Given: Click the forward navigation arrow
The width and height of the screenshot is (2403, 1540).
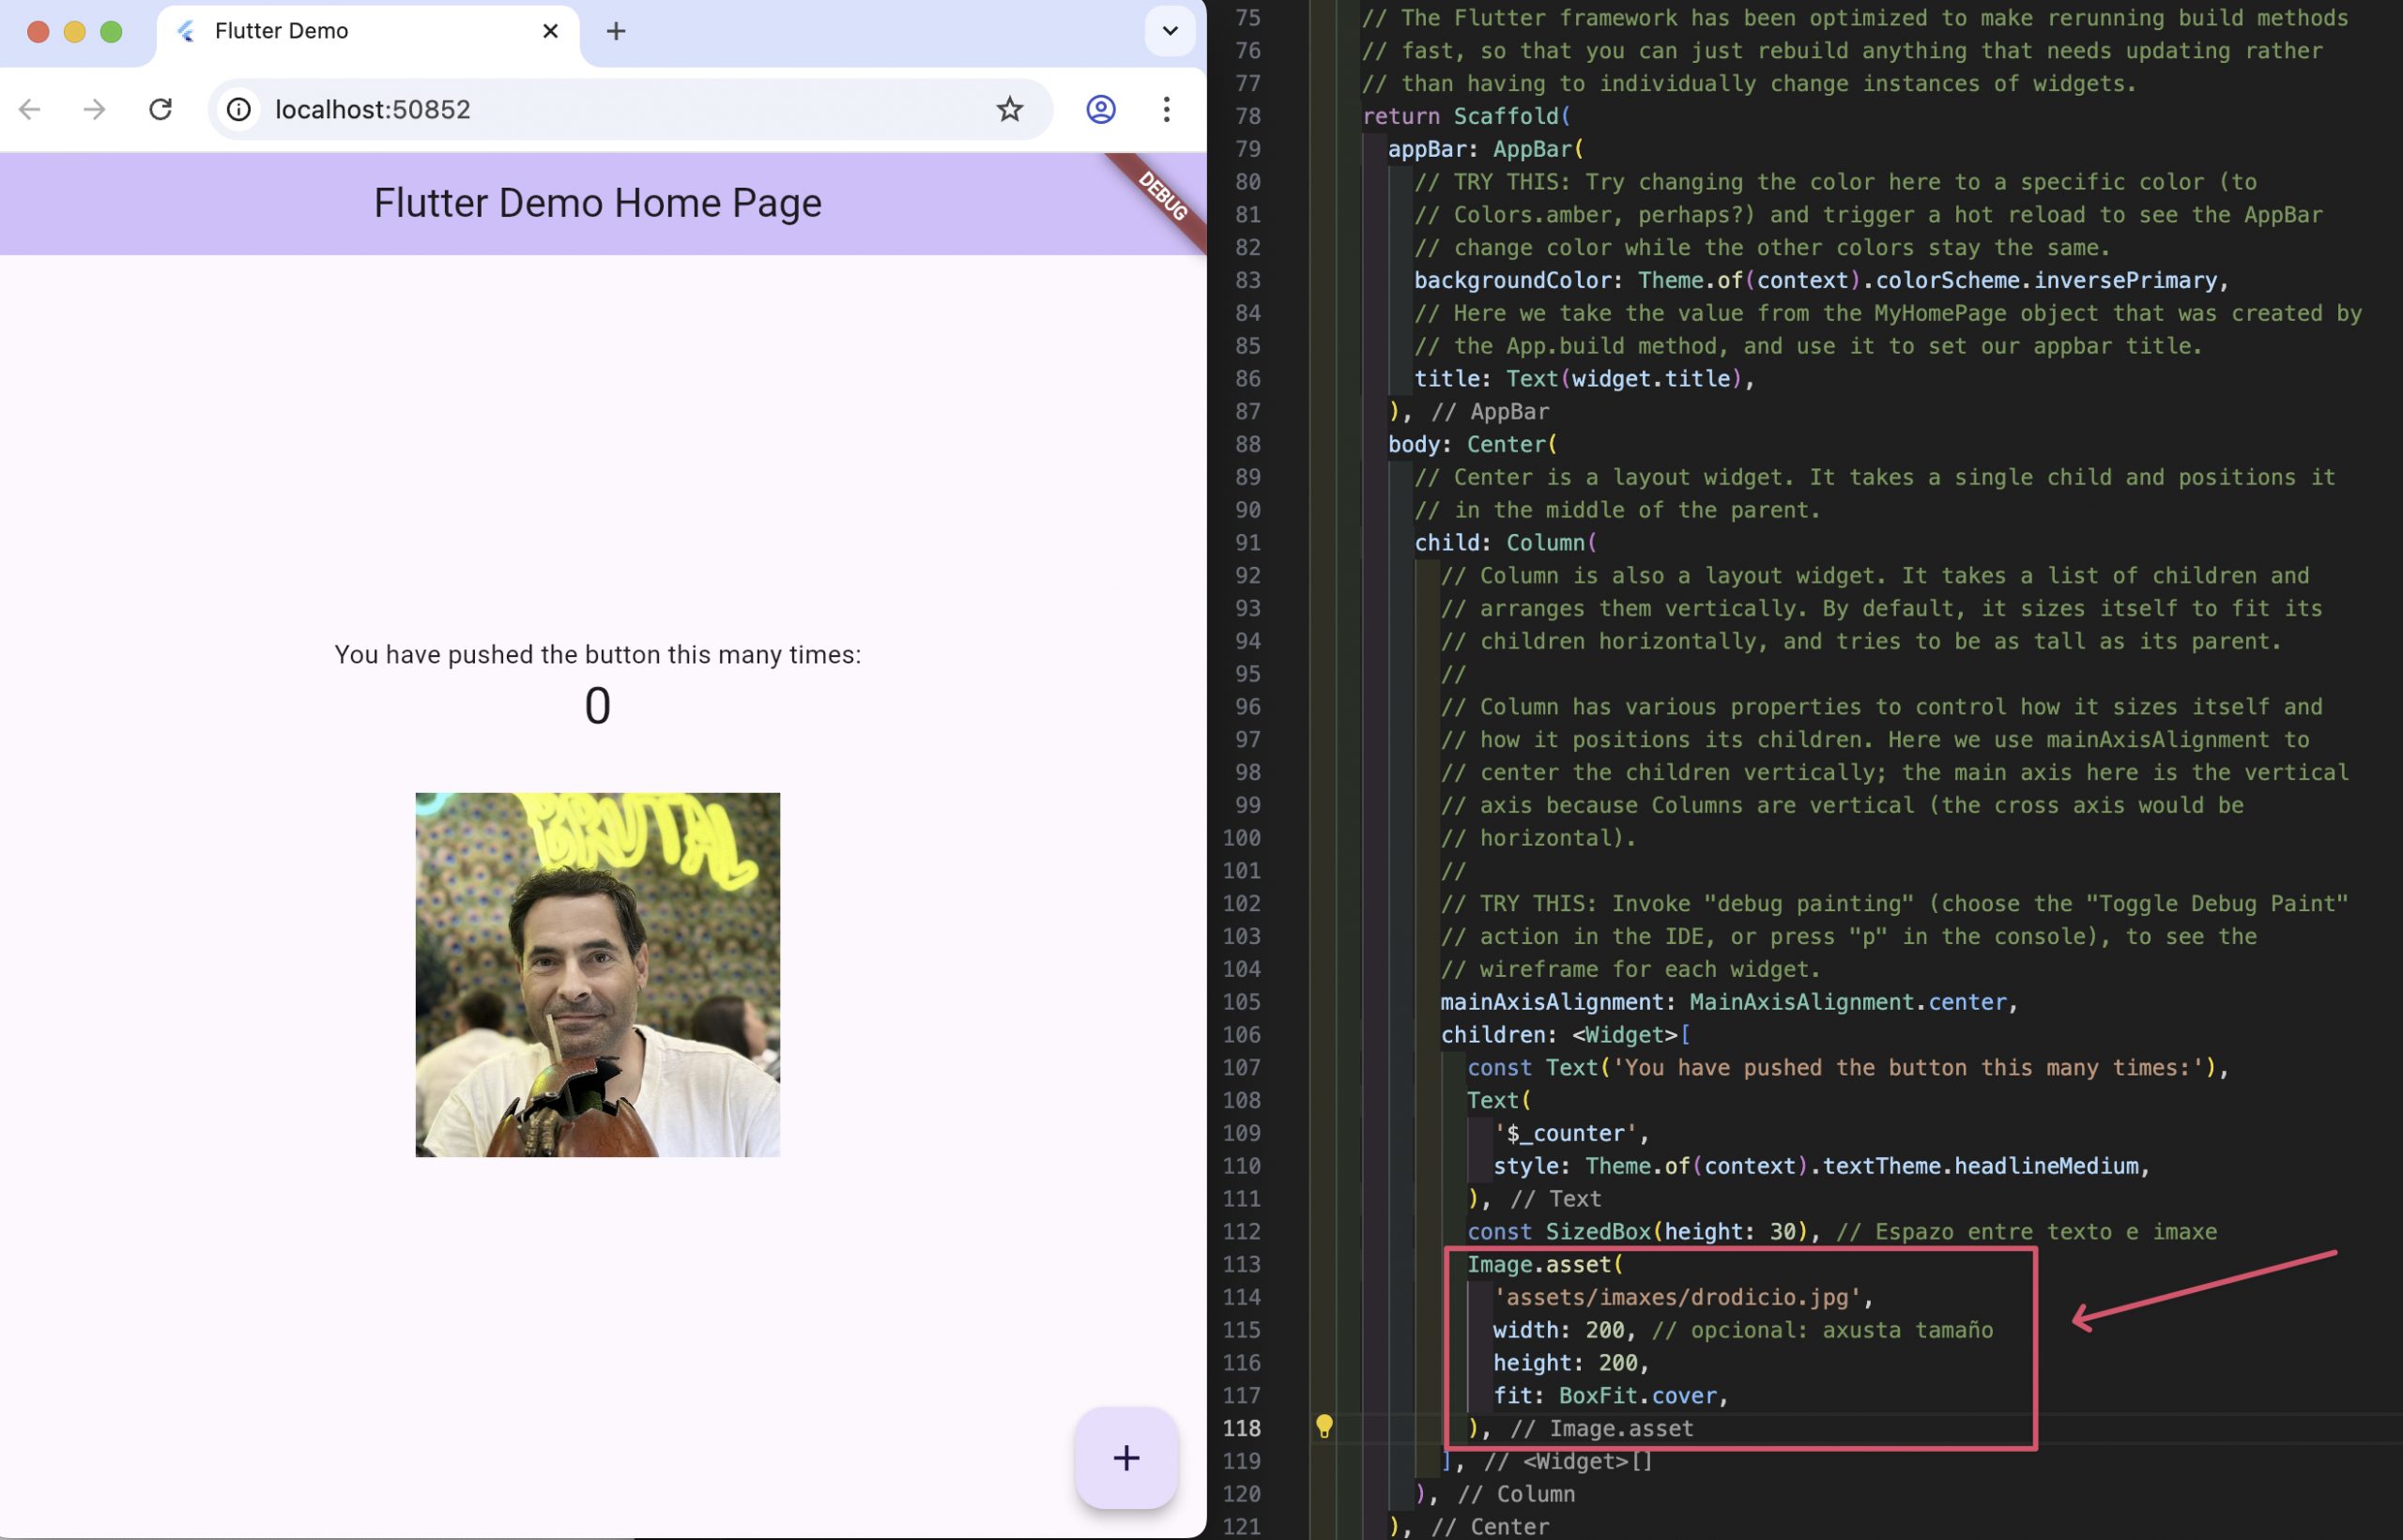Looking at the screenshot, I should (x=94, y=109).
